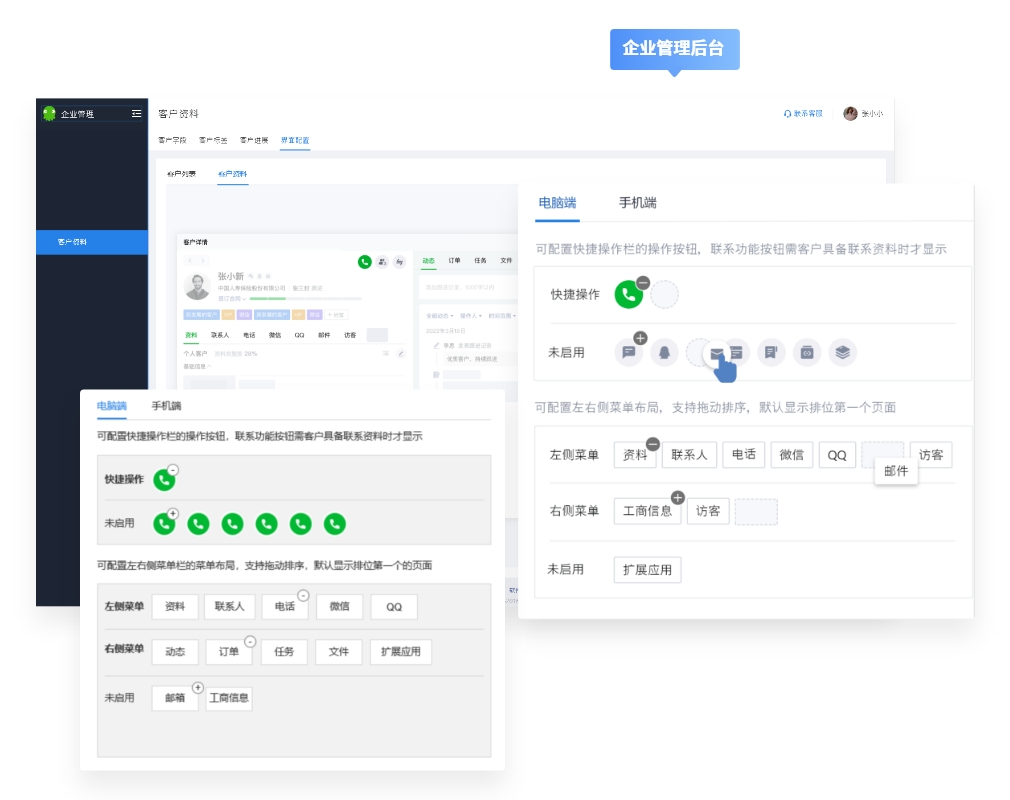Open the 客户标签 tab
Image resolution: width=1010 pixels, height=800 pixels.
(213, 140)
